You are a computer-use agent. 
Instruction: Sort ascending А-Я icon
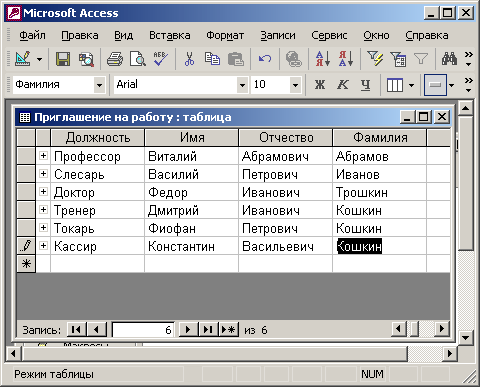pyautogui.click(x=323, y=59)
